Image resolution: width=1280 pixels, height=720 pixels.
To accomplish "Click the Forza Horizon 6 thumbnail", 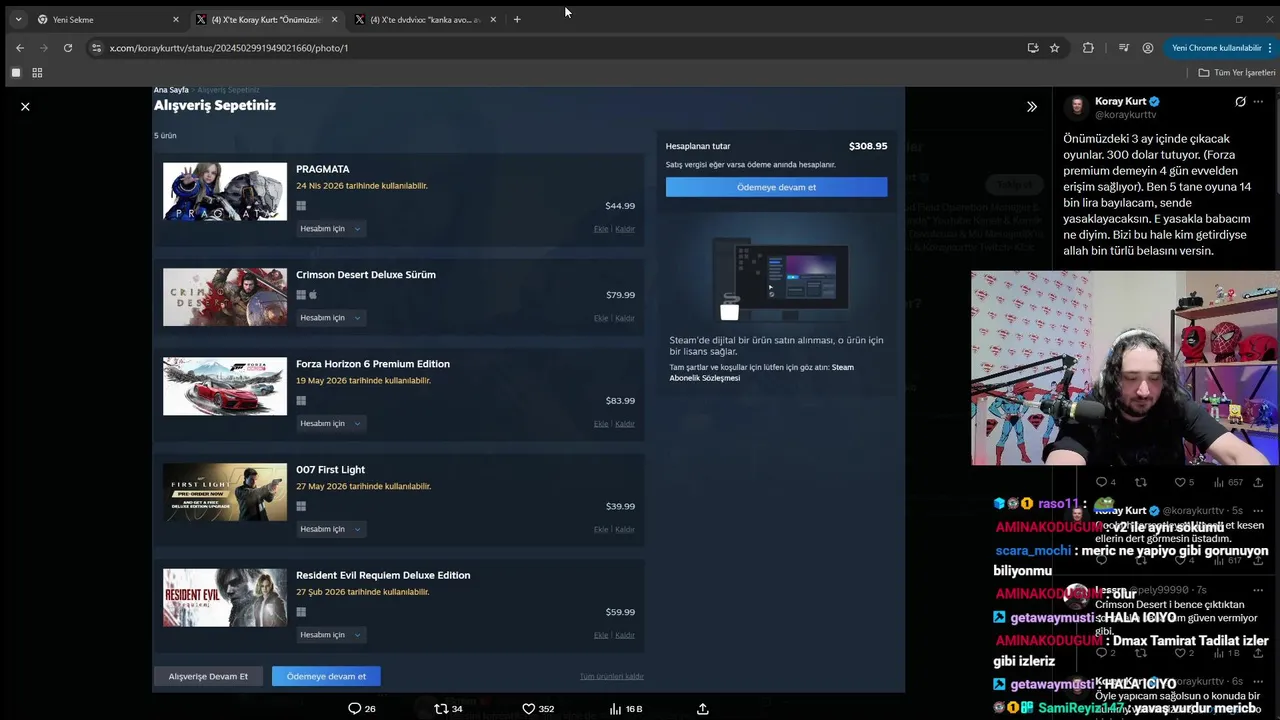I will 225,386.
